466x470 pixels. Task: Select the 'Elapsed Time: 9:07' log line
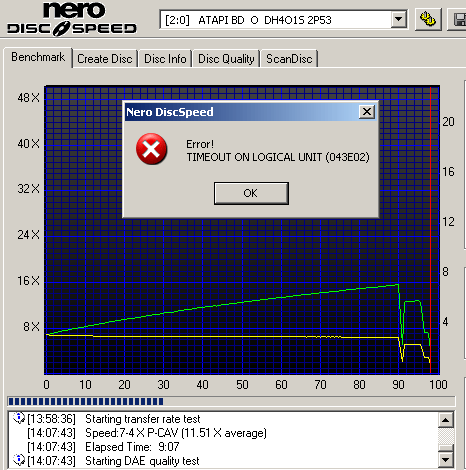coord(132,447)
